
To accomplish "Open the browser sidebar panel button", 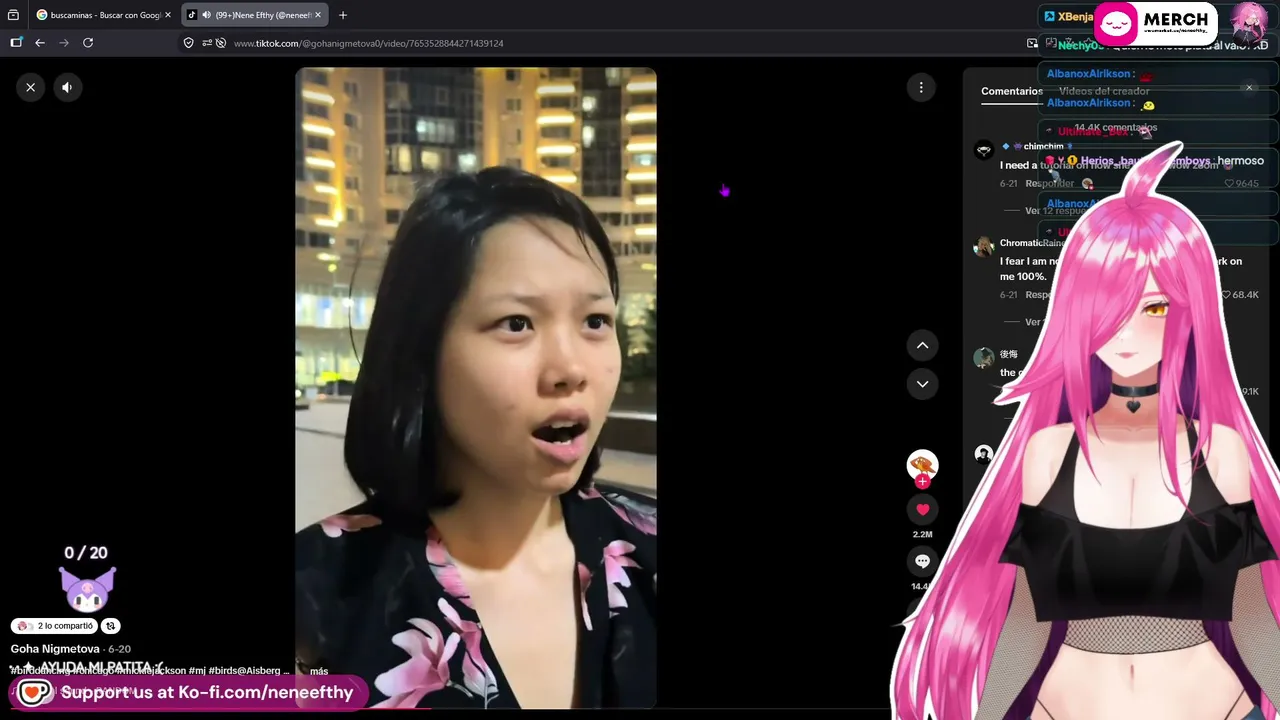I will [16, 43].
